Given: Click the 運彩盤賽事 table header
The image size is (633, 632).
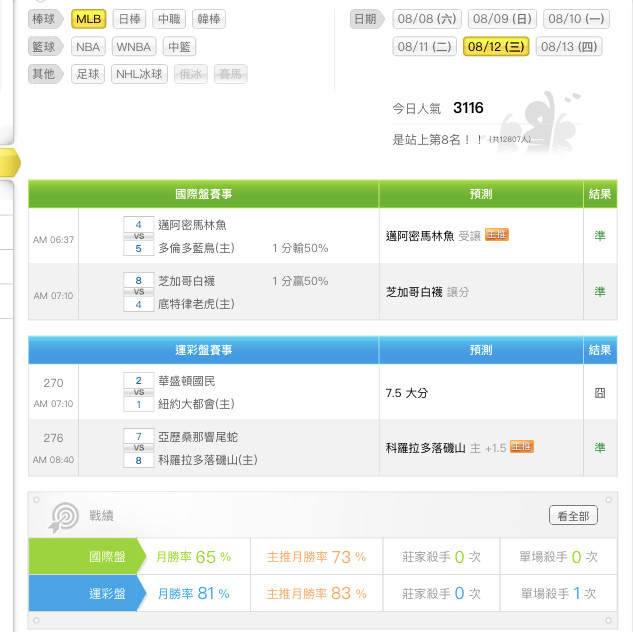Looking at the screenshot, I should (203, 350).
